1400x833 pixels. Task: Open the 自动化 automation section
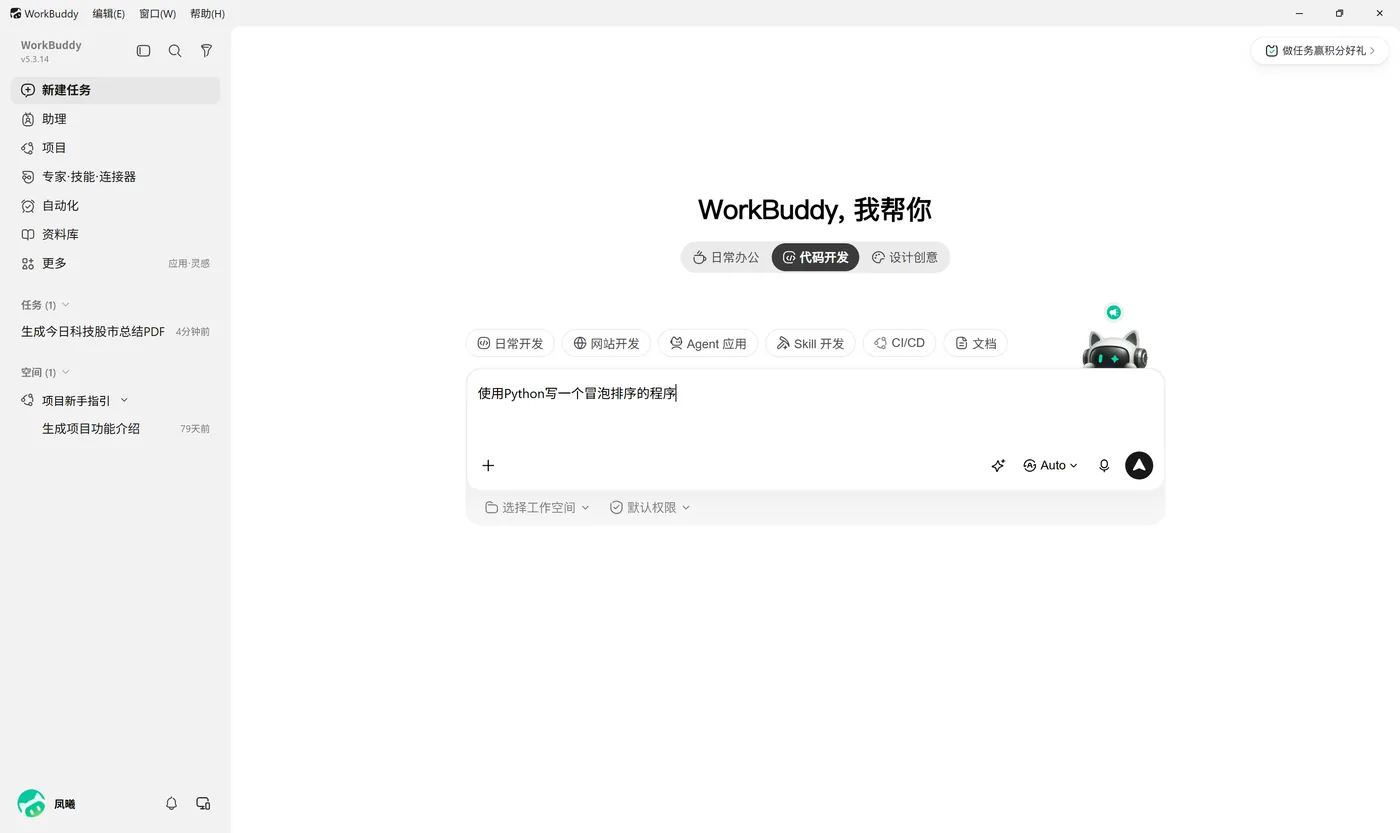click(115, 206)
